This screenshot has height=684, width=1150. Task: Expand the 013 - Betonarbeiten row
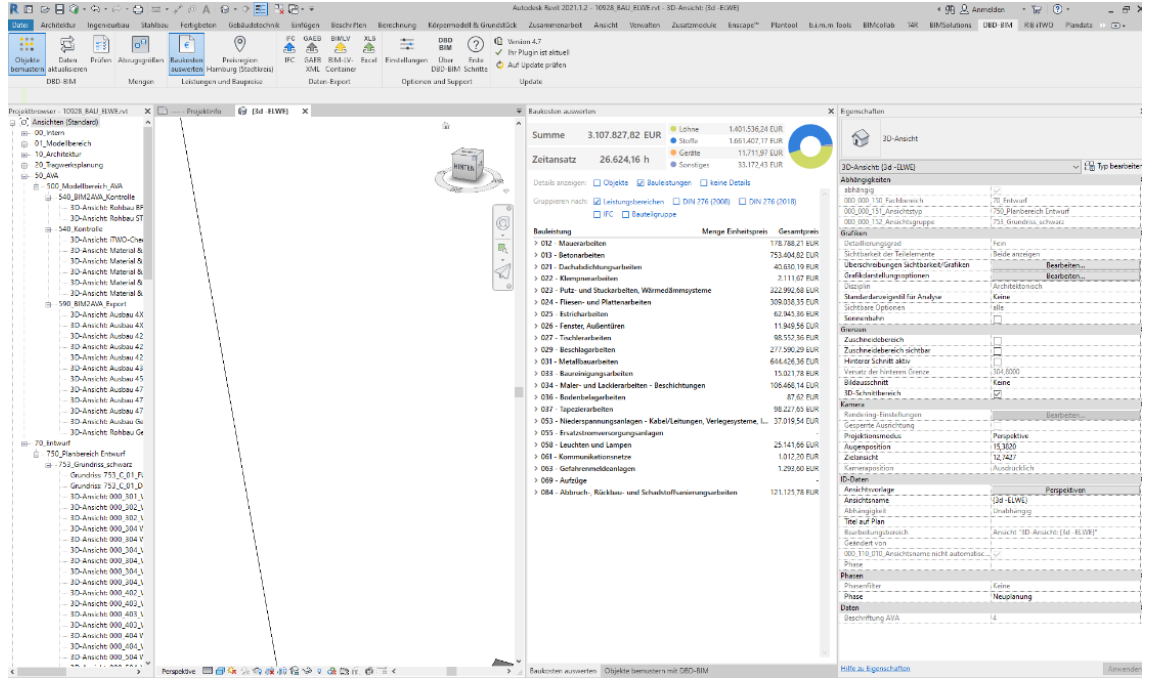point(536,255)
